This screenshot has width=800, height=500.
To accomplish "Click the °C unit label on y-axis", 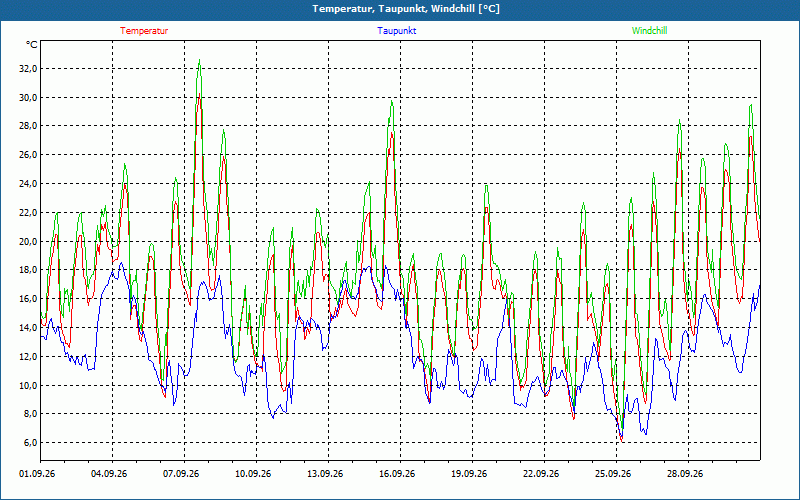I will pos(32,45).
